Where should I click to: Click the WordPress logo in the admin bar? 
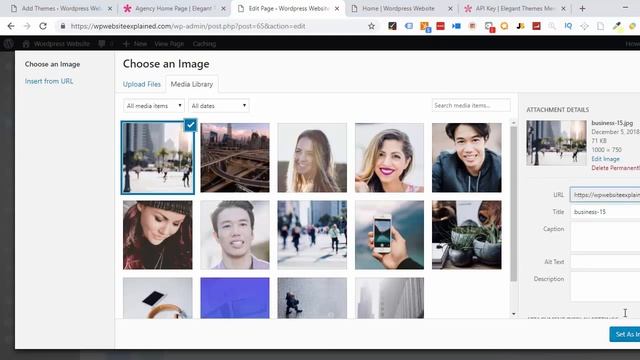pos(9,44)
